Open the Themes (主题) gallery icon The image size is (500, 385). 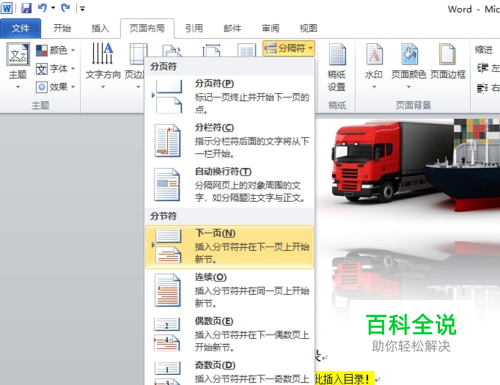click(18, 54)
